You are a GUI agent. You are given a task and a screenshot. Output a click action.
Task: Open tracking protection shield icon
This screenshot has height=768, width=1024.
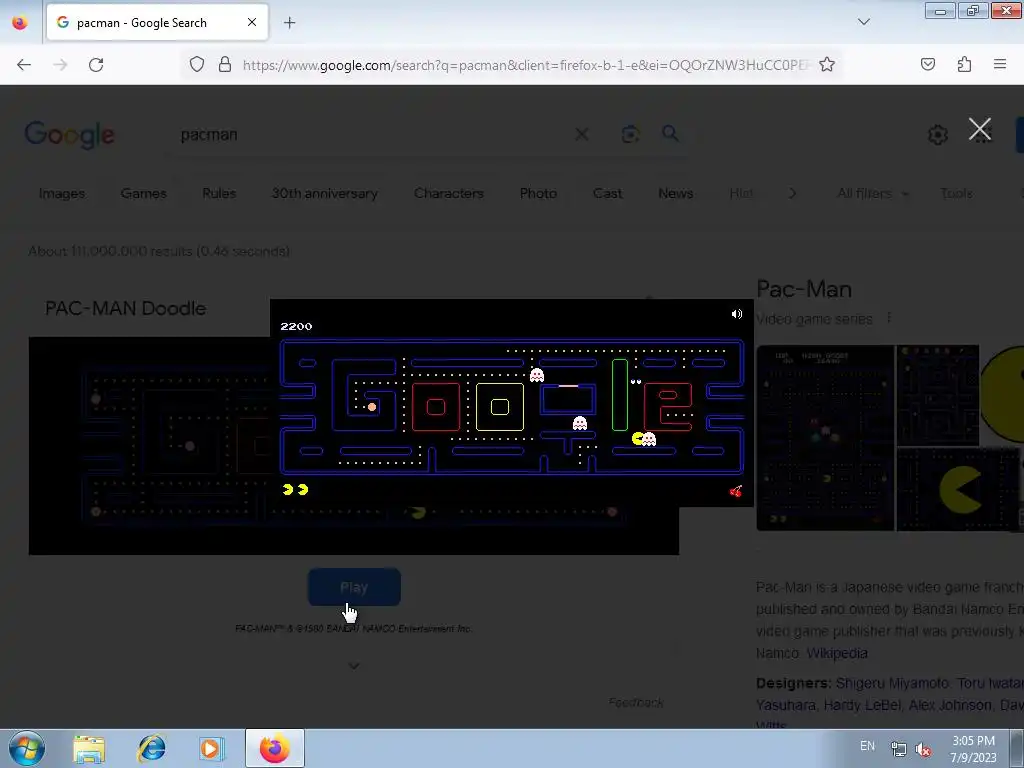(197, 65)
